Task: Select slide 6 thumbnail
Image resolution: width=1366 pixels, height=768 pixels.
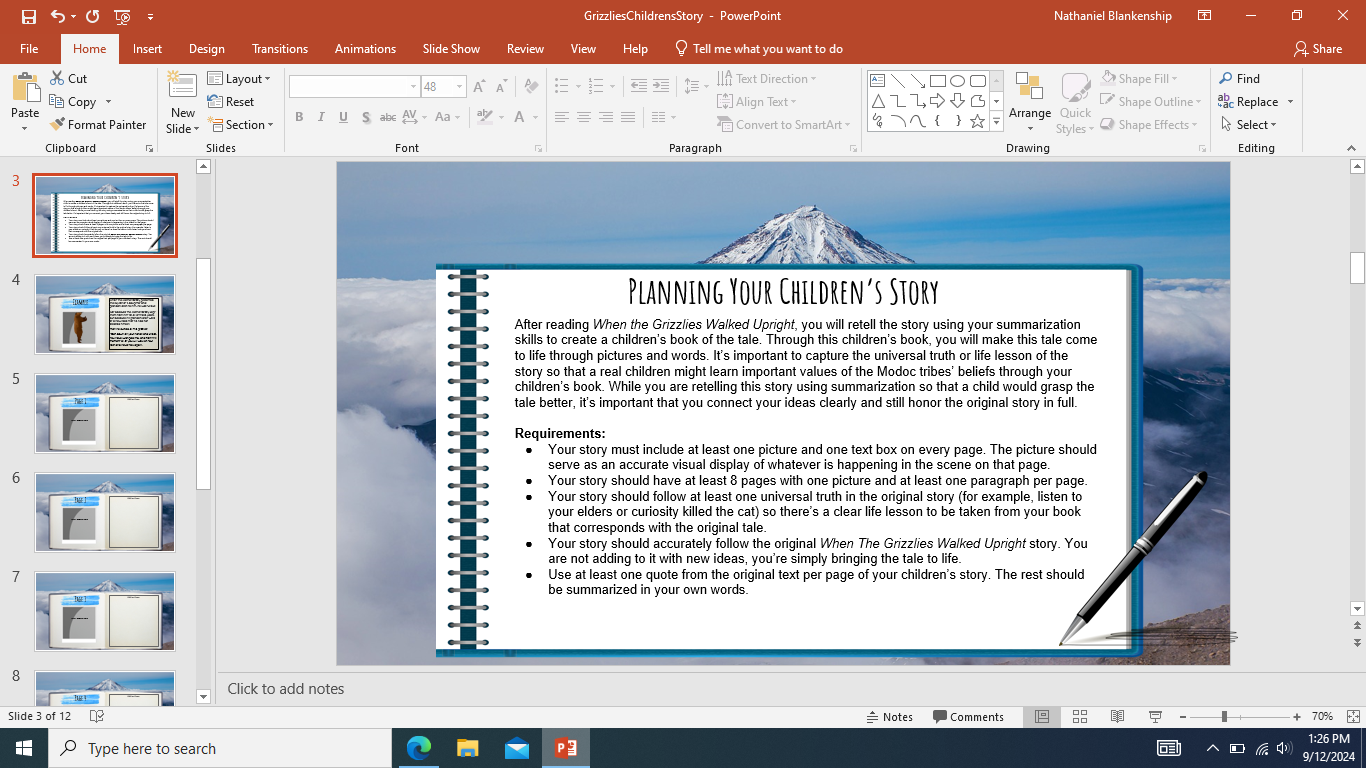Action: pos(104,512)
